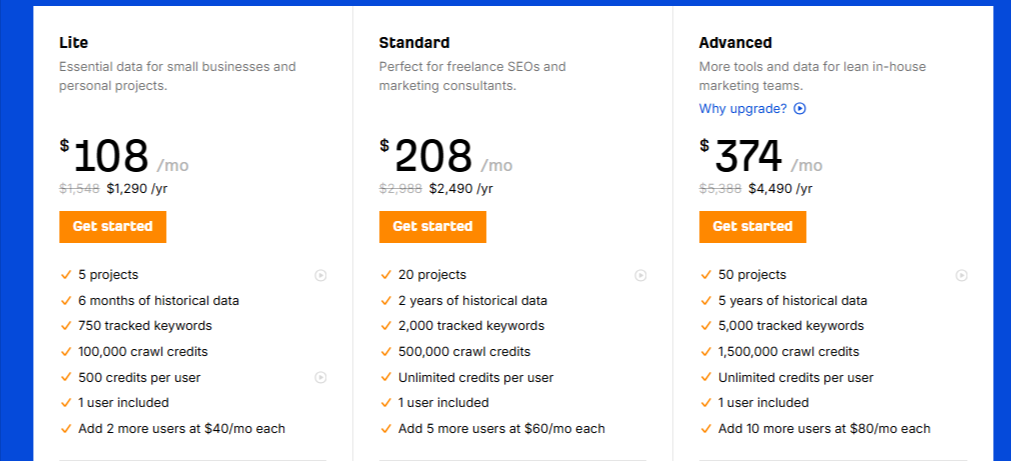This screenshot has height=461, width=1011.
Task: Click Add 2 more users at $40/mo
Action: pos(182,429)
